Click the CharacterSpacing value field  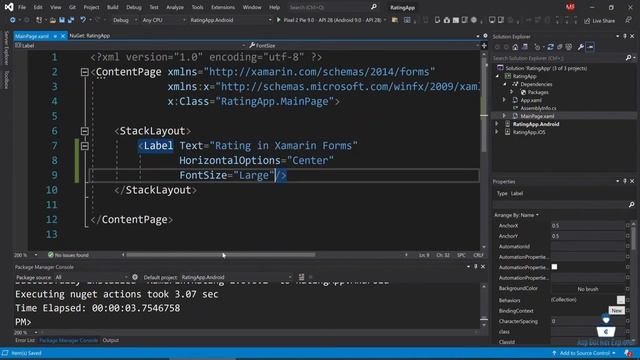click(588, 321)
